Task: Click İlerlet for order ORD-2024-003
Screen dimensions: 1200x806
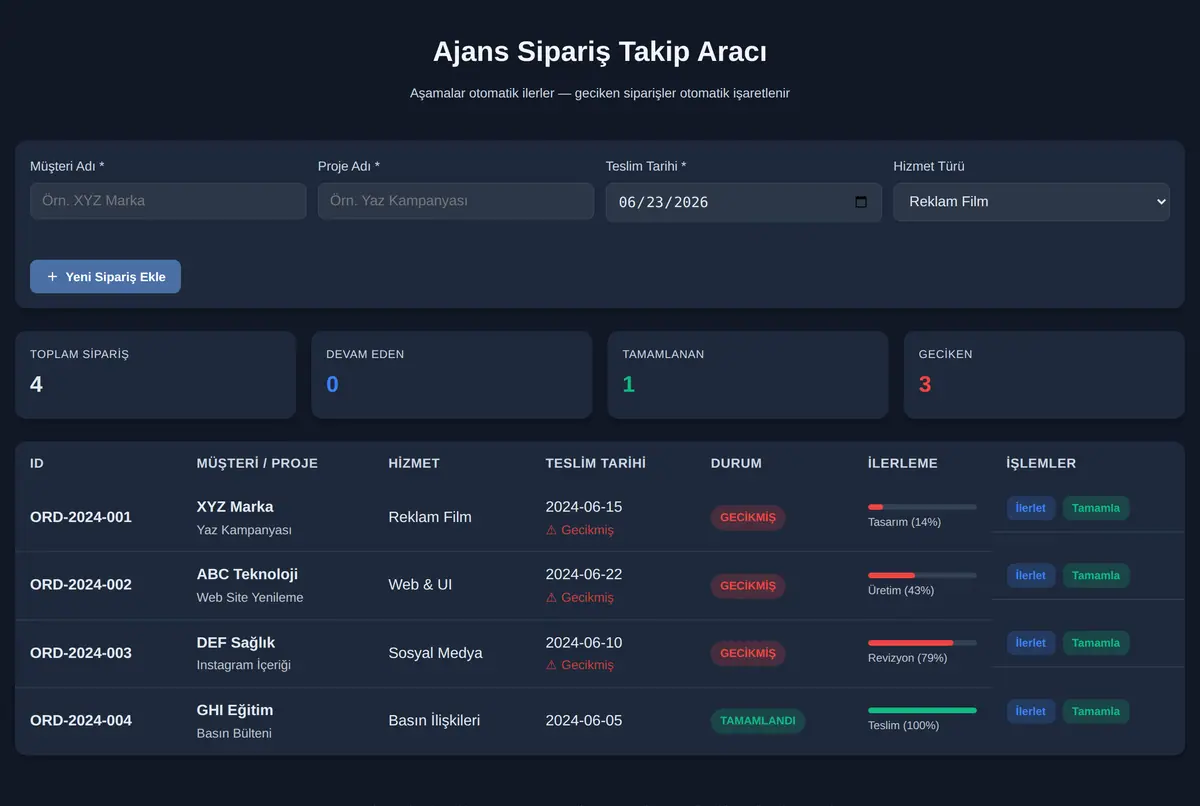Action: click(x=1031, y=643)
